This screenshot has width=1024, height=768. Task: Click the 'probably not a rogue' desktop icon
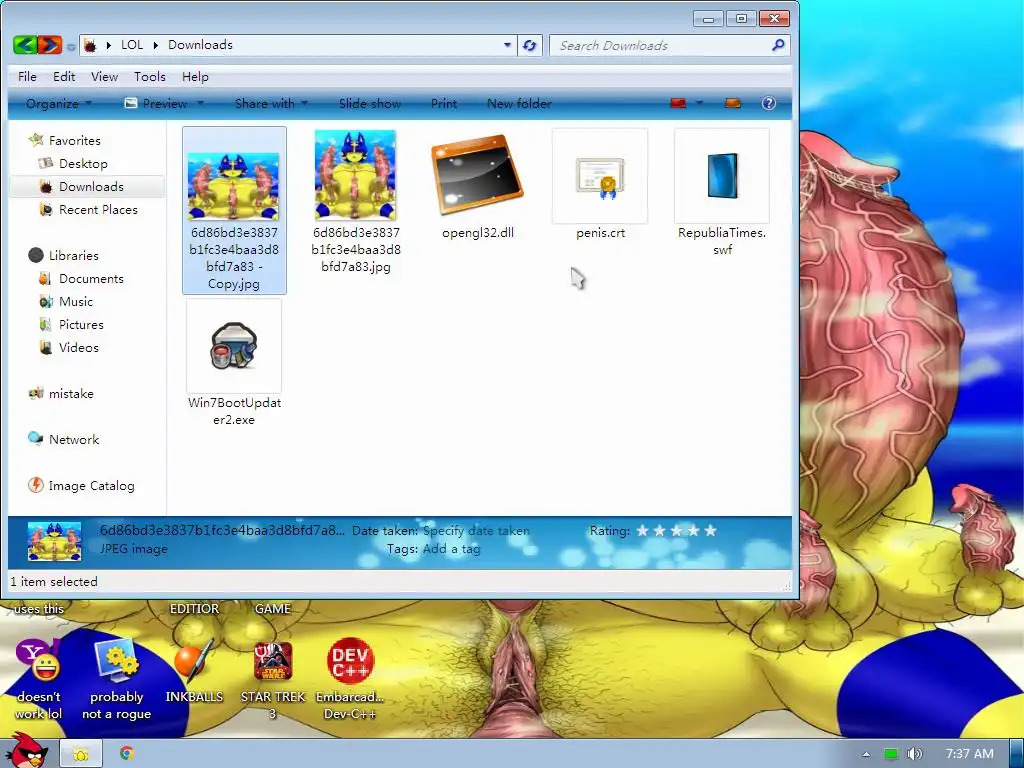click(116, 679)
